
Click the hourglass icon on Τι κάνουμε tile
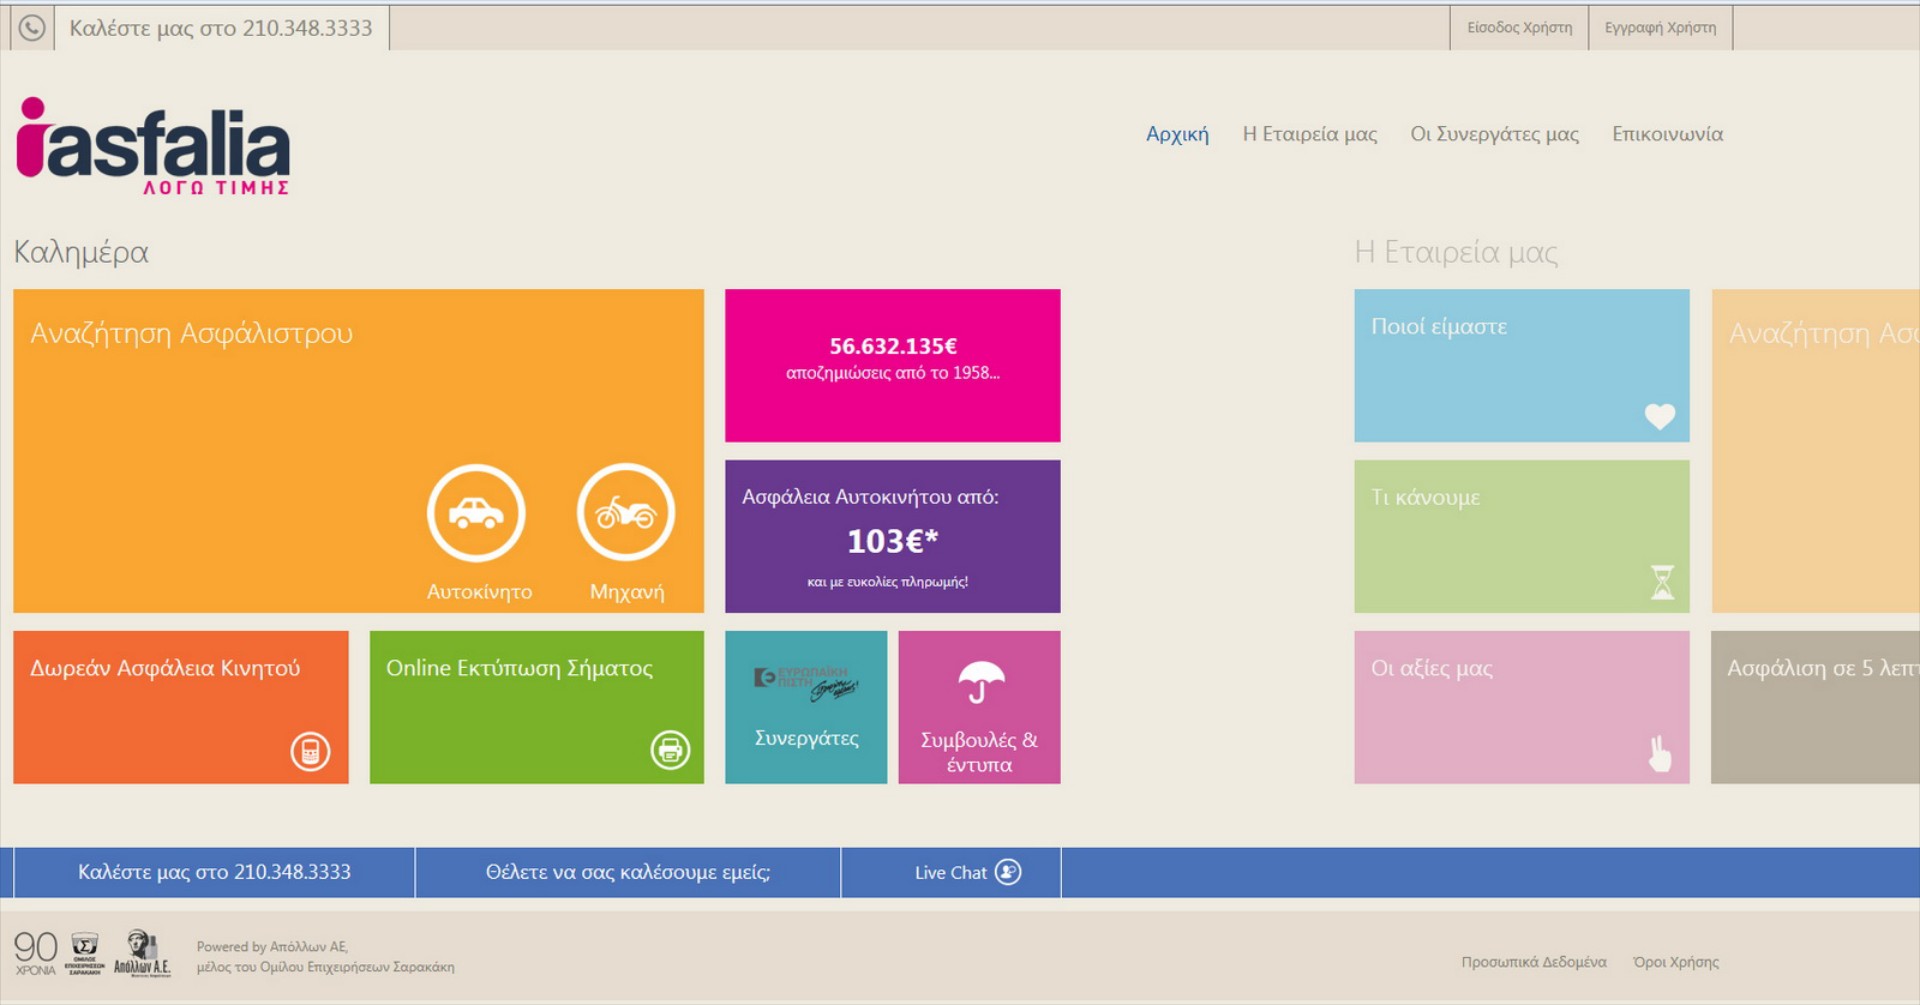coord(1662,582)
